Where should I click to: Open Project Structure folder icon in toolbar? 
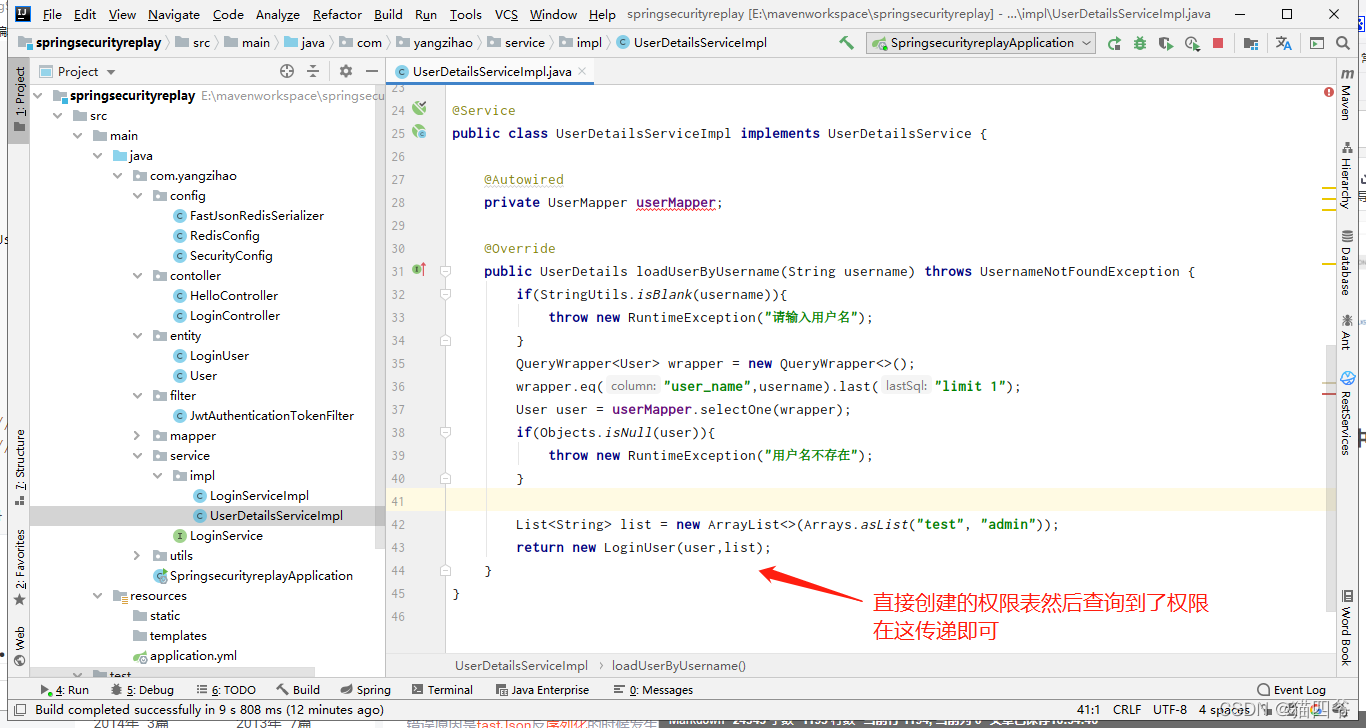point(1251,43)
